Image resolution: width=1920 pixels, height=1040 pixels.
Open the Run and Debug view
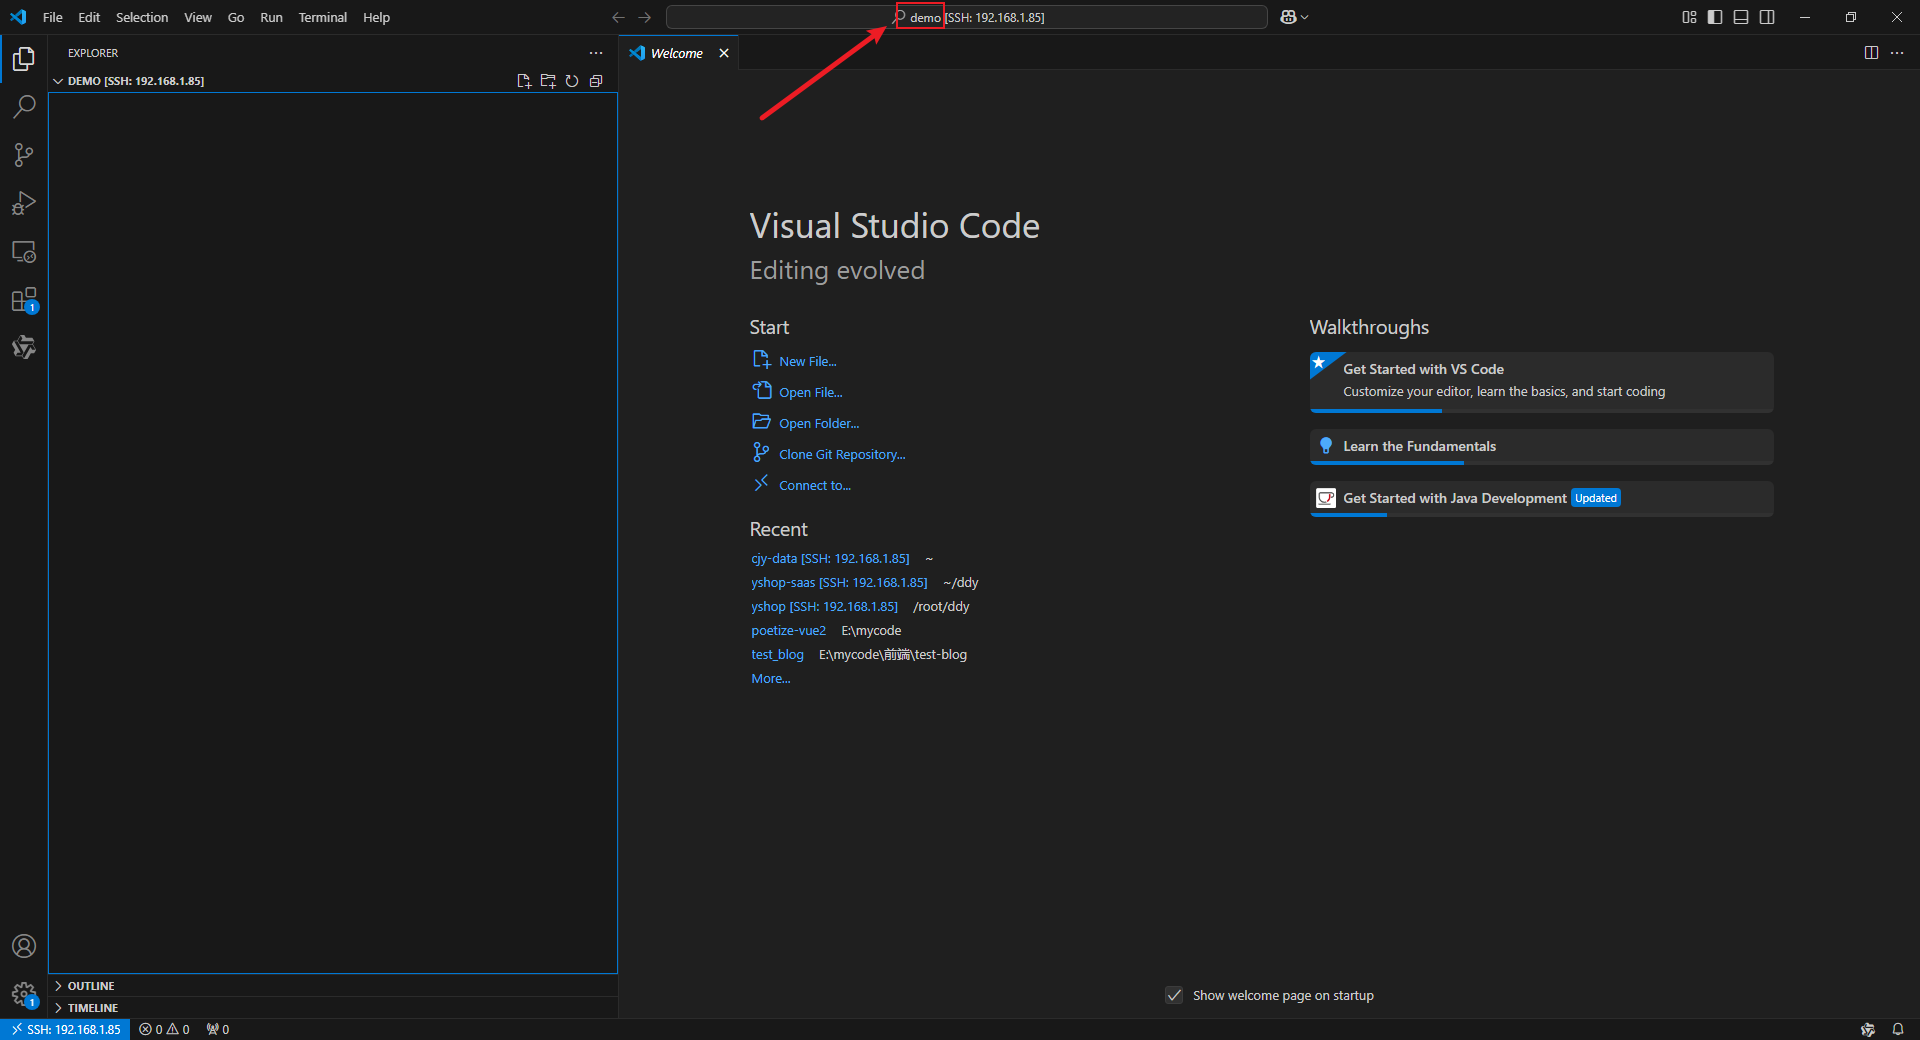pos(24,203)
